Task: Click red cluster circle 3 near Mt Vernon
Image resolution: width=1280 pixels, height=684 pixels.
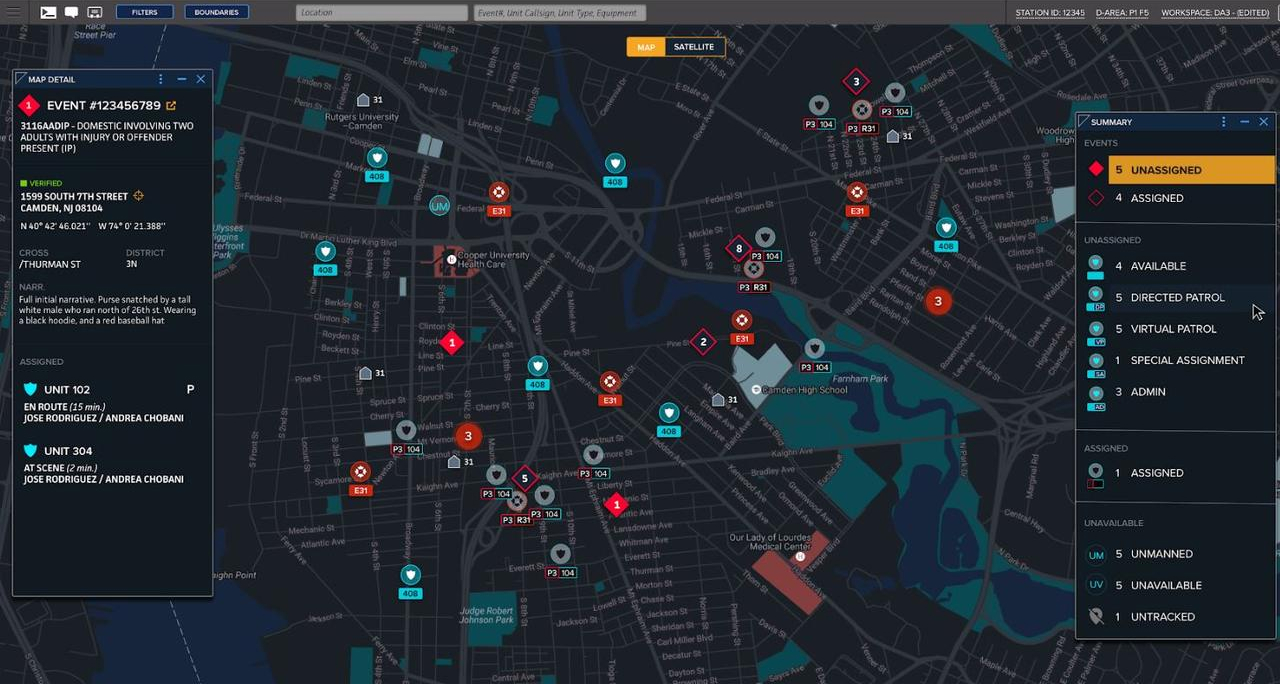Action: point(468,436)
